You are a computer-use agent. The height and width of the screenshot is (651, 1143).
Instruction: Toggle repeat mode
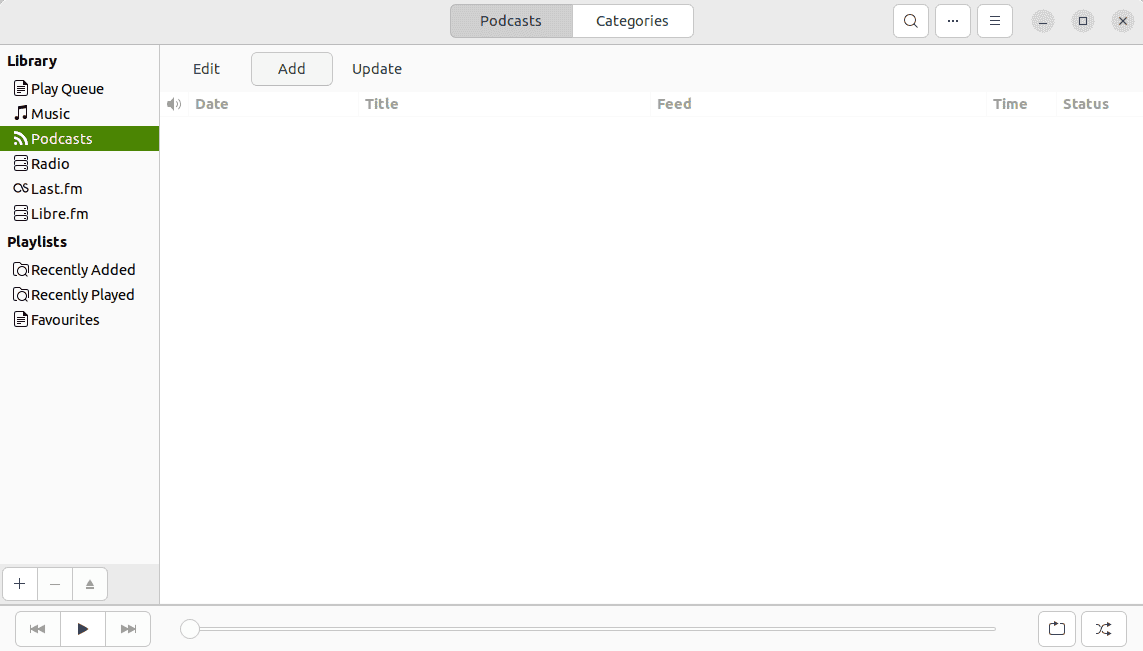[x=1057, y=629]
